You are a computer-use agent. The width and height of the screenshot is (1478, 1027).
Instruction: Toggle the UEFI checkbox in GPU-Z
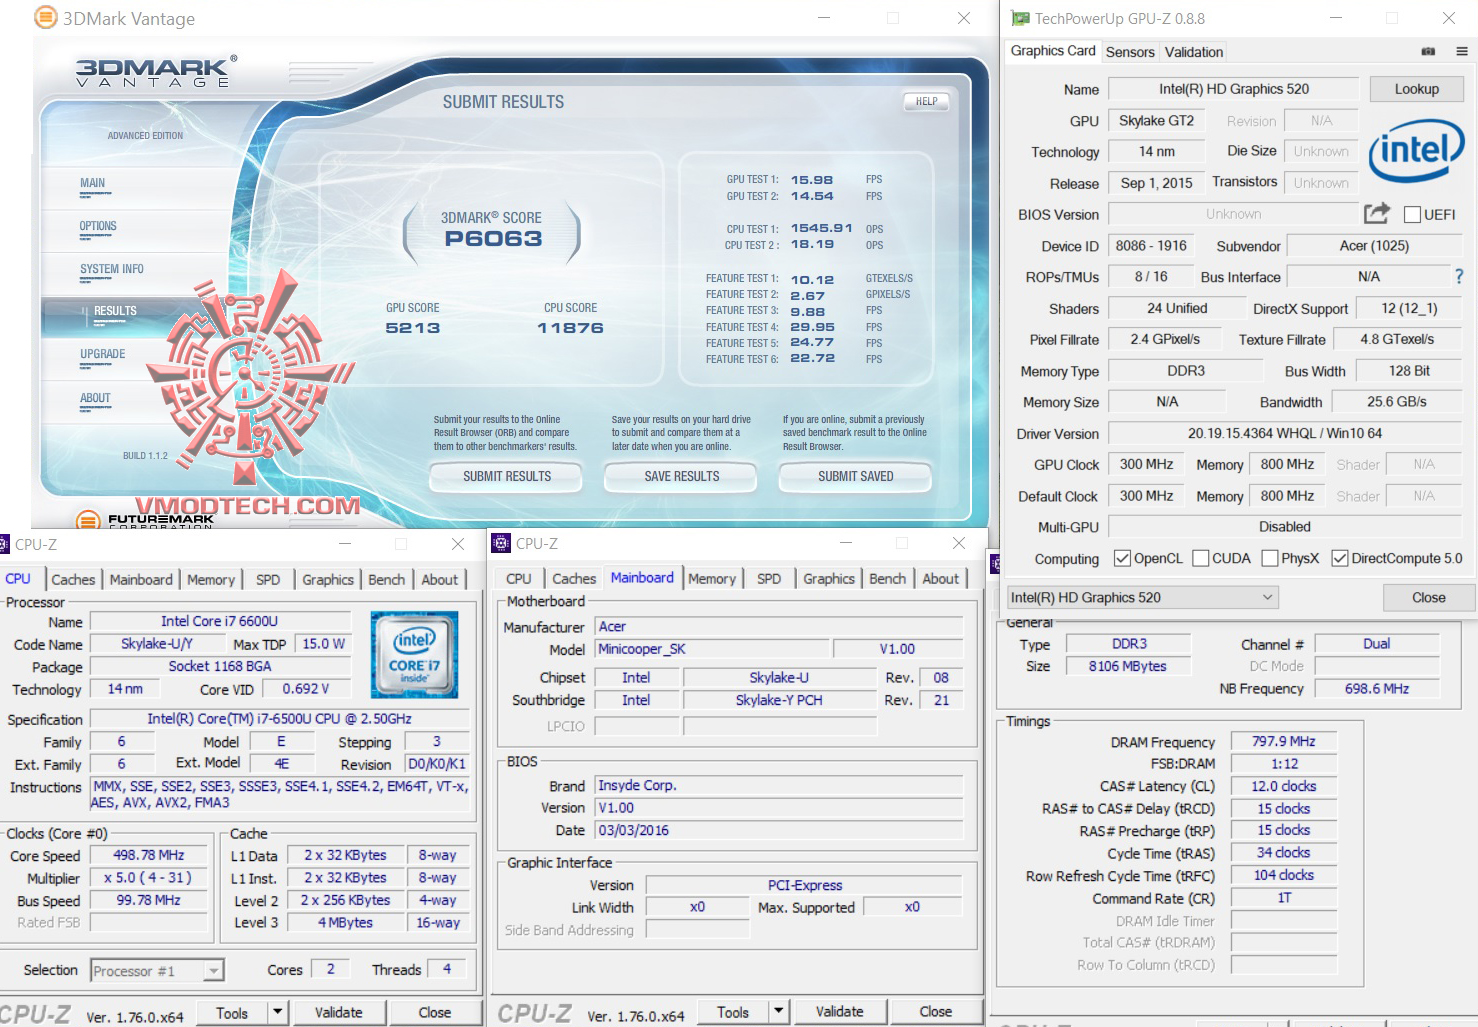[x=1413, y=214]
